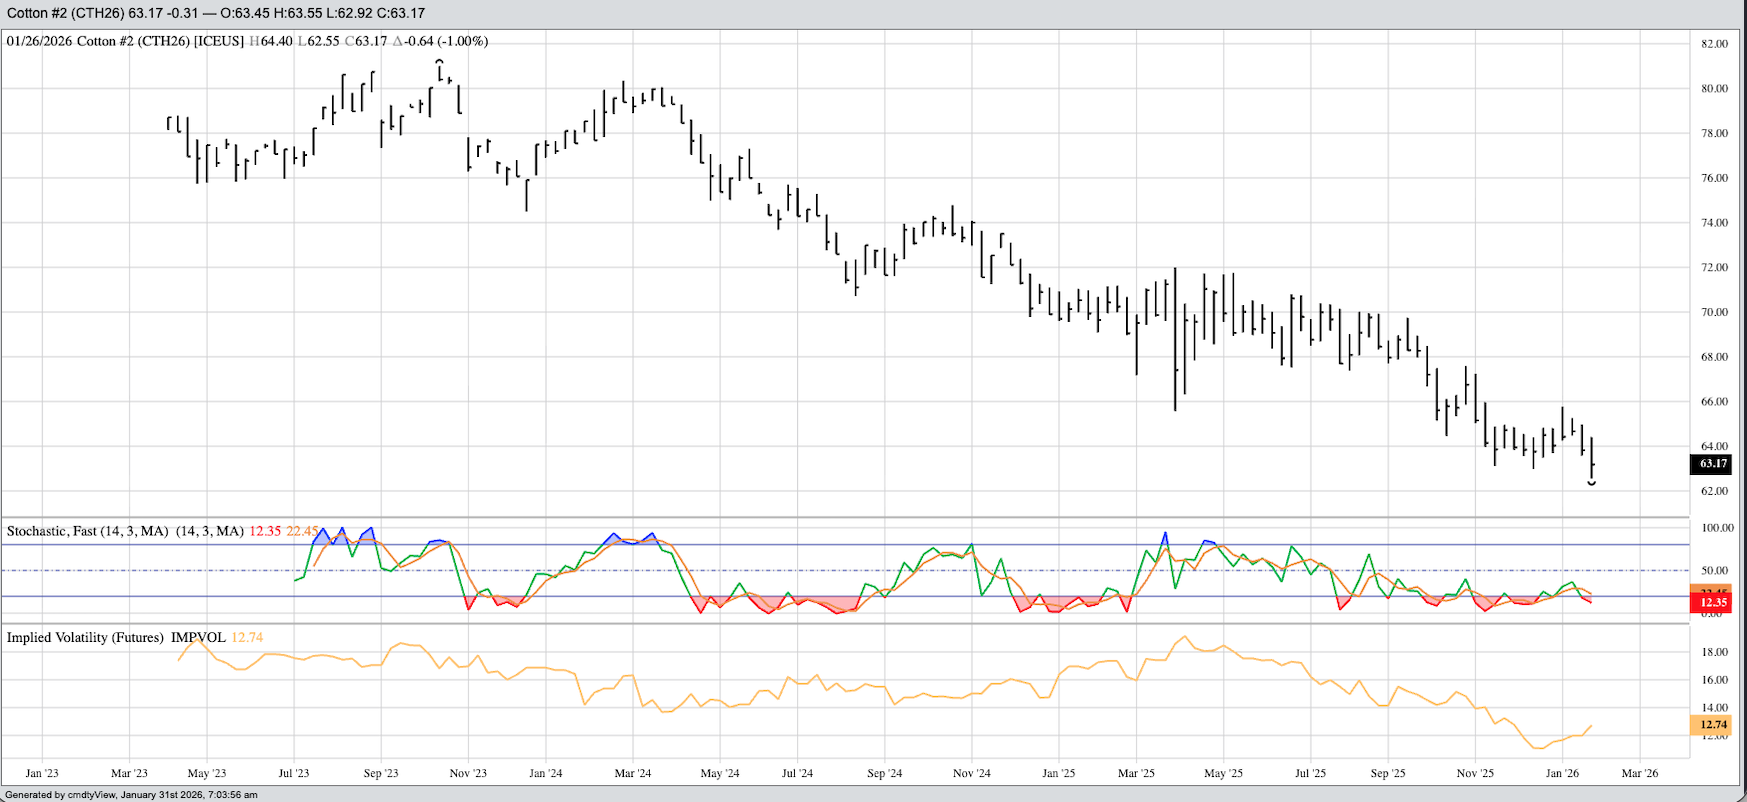Click the 50.00 midline label on stochastic axis
The height and width of the screenshot is (802, 1747).
1714,571
